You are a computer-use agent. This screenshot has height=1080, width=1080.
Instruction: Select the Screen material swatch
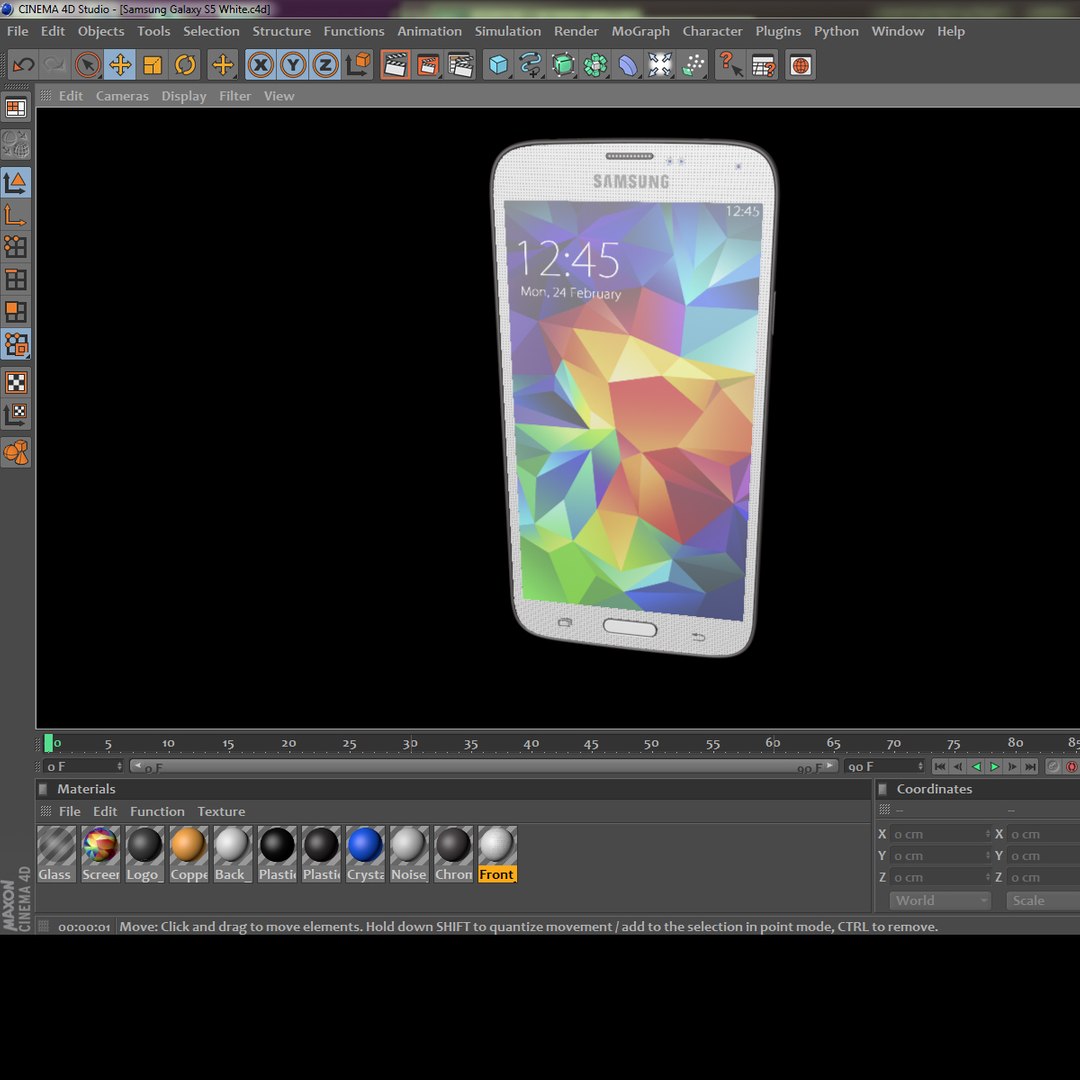point(101,854)
